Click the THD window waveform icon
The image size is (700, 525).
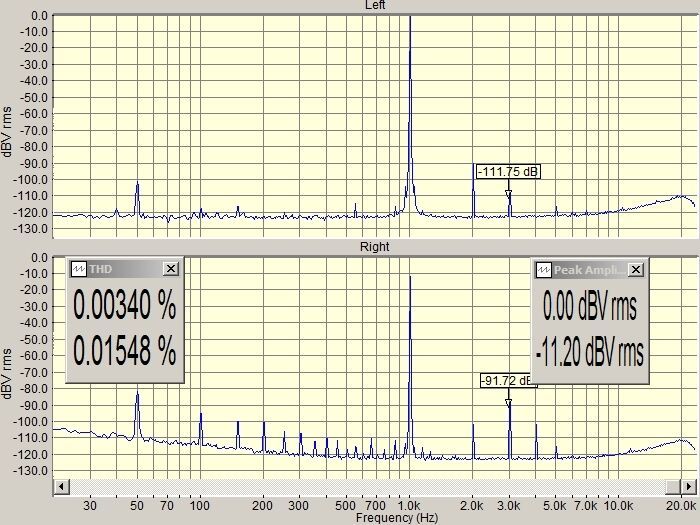[79, 269]
